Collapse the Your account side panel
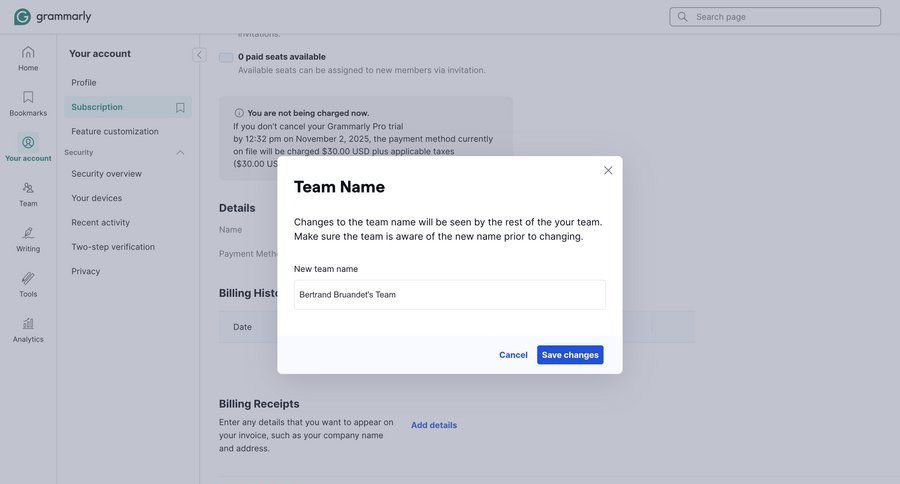 (199, 55)
